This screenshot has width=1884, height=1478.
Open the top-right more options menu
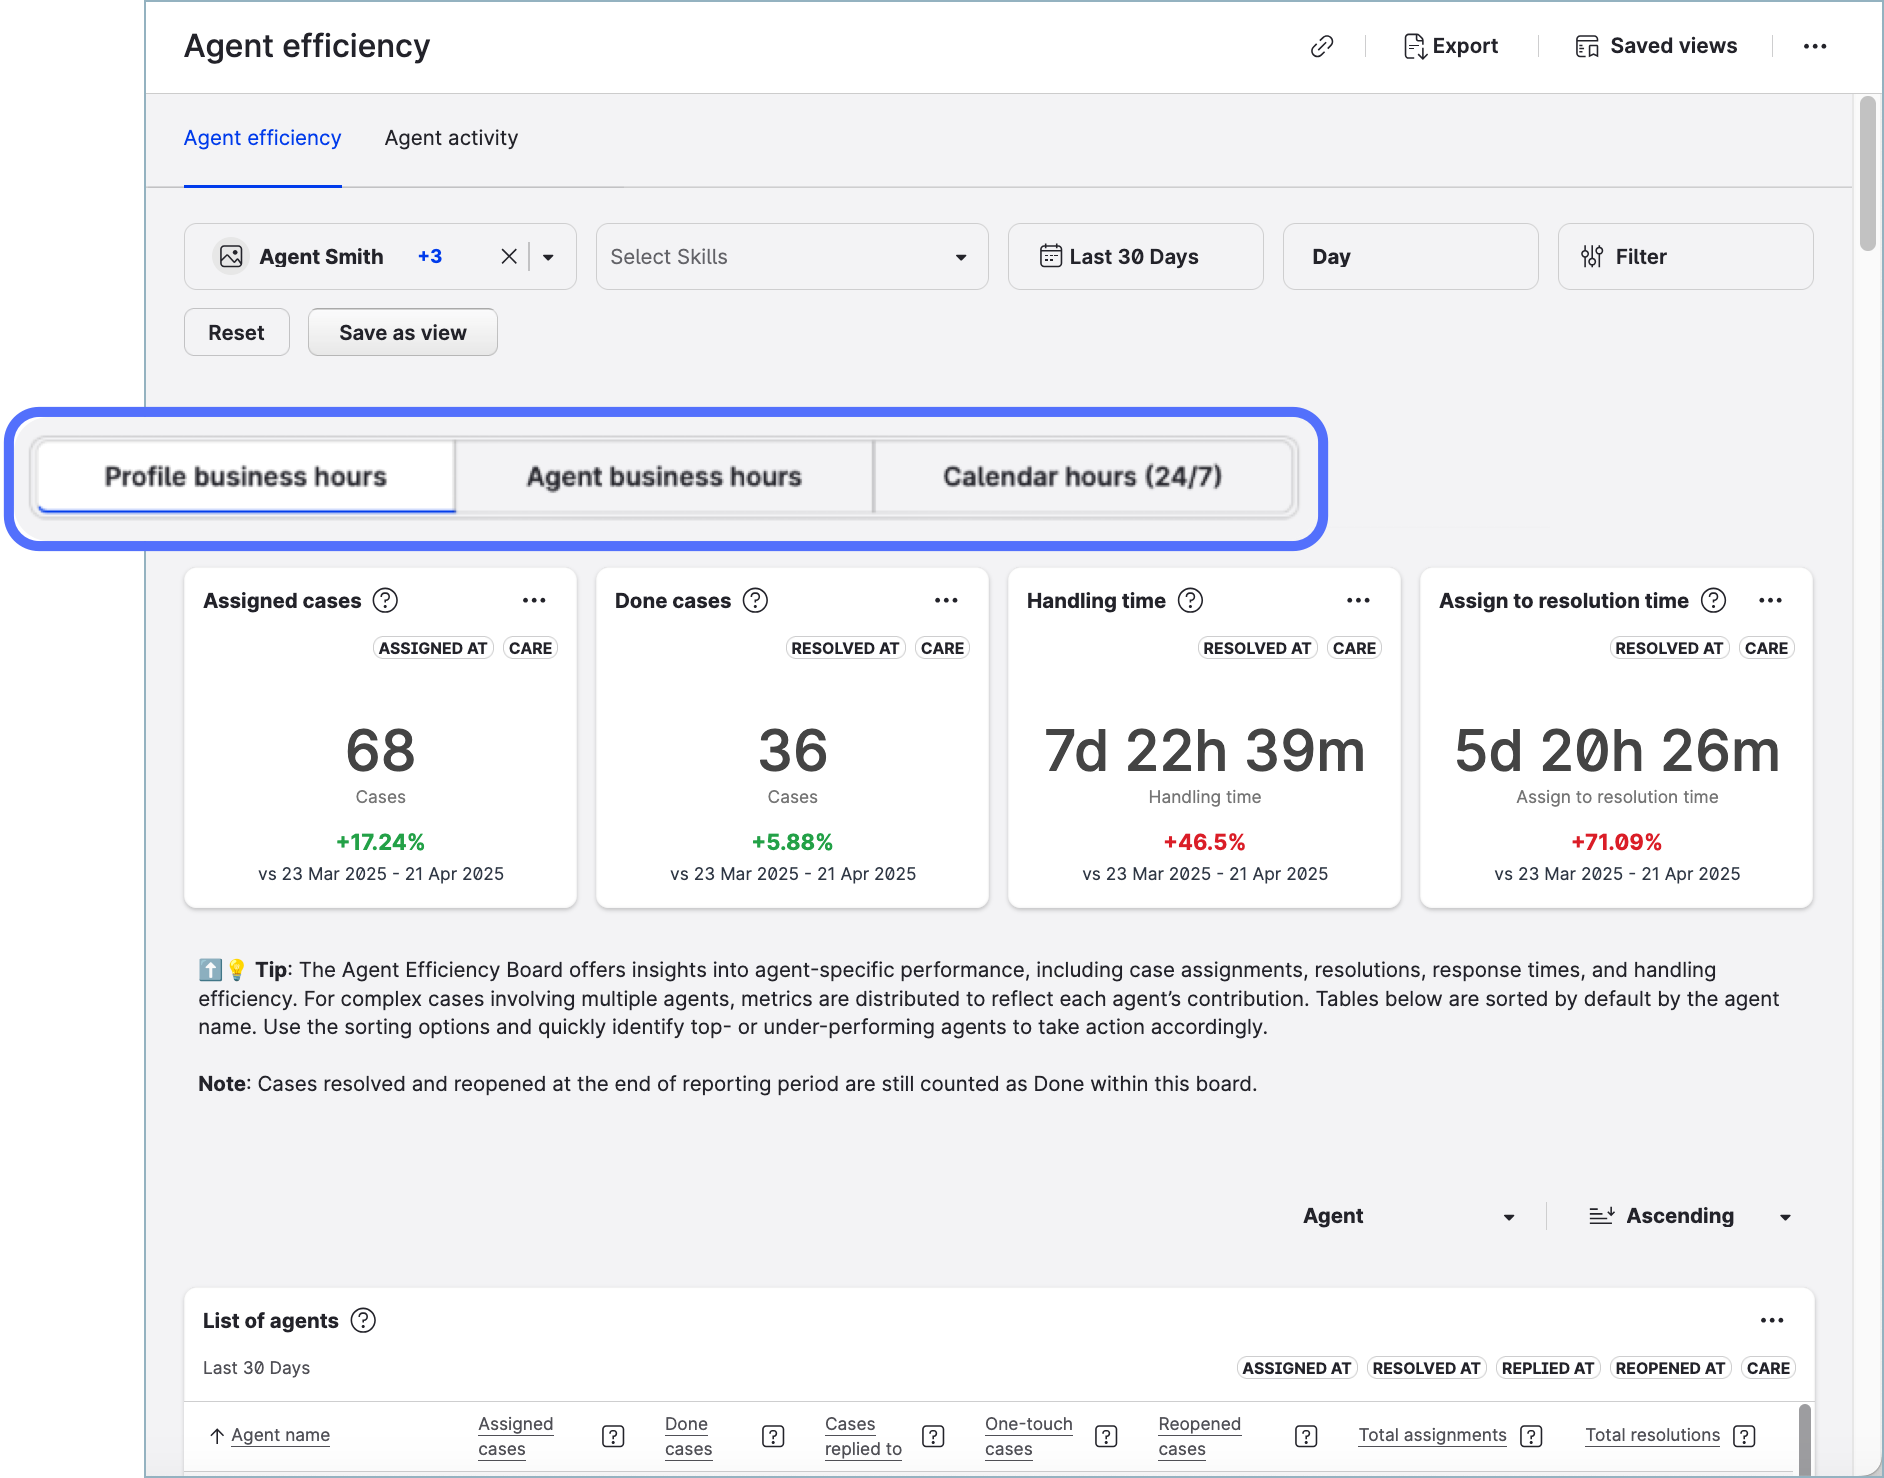coord(1814,46)
